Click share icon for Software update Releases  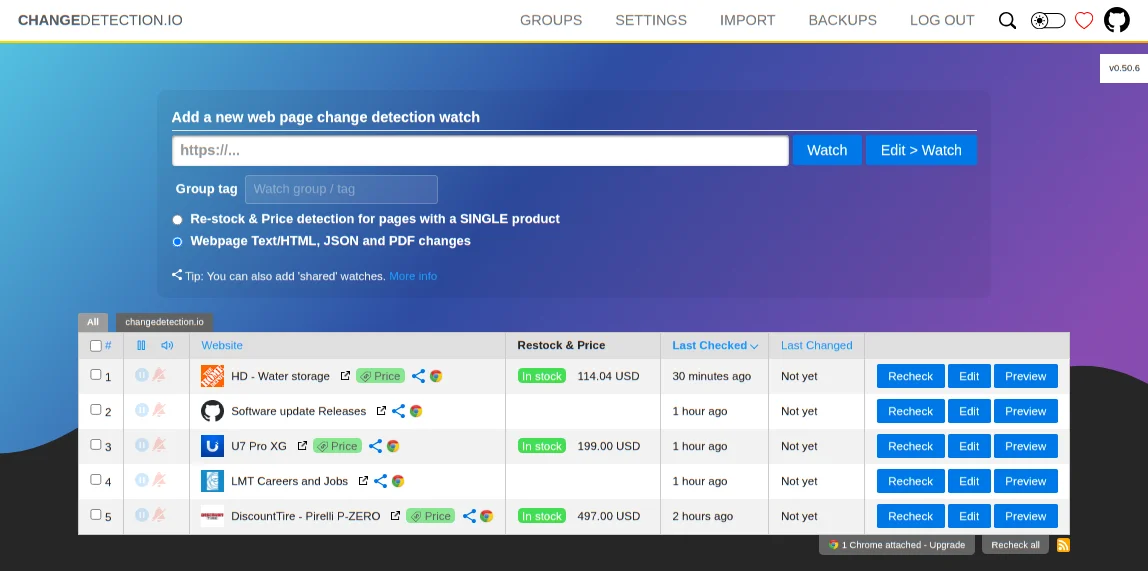398,411
